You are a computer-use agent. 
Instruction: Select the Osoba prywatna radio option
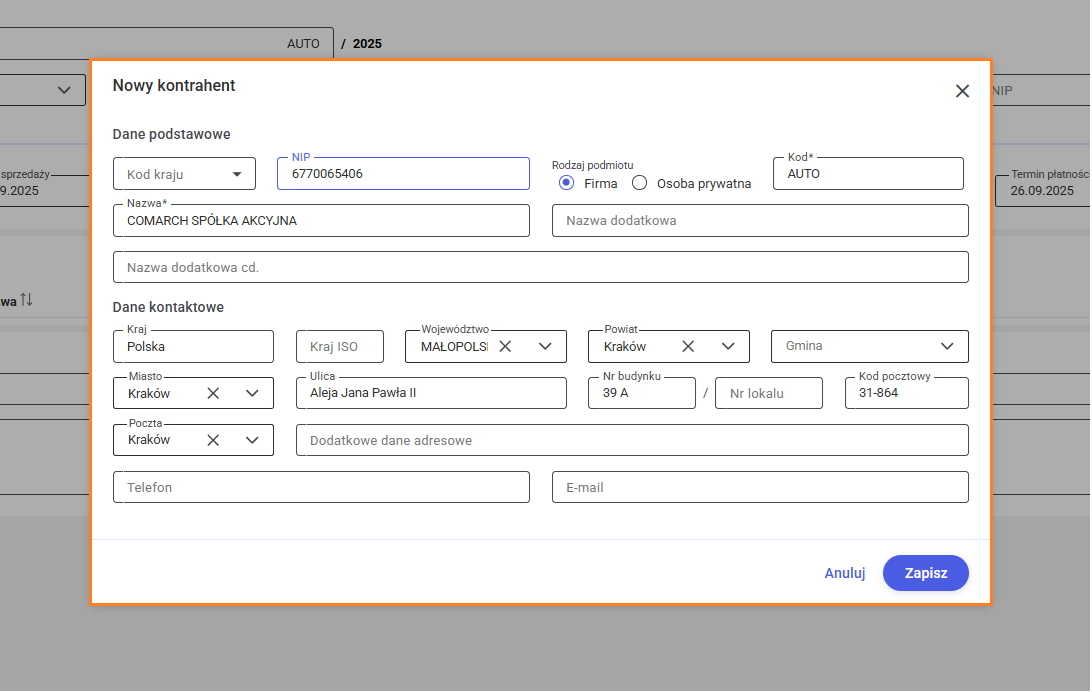coord(640,183)
